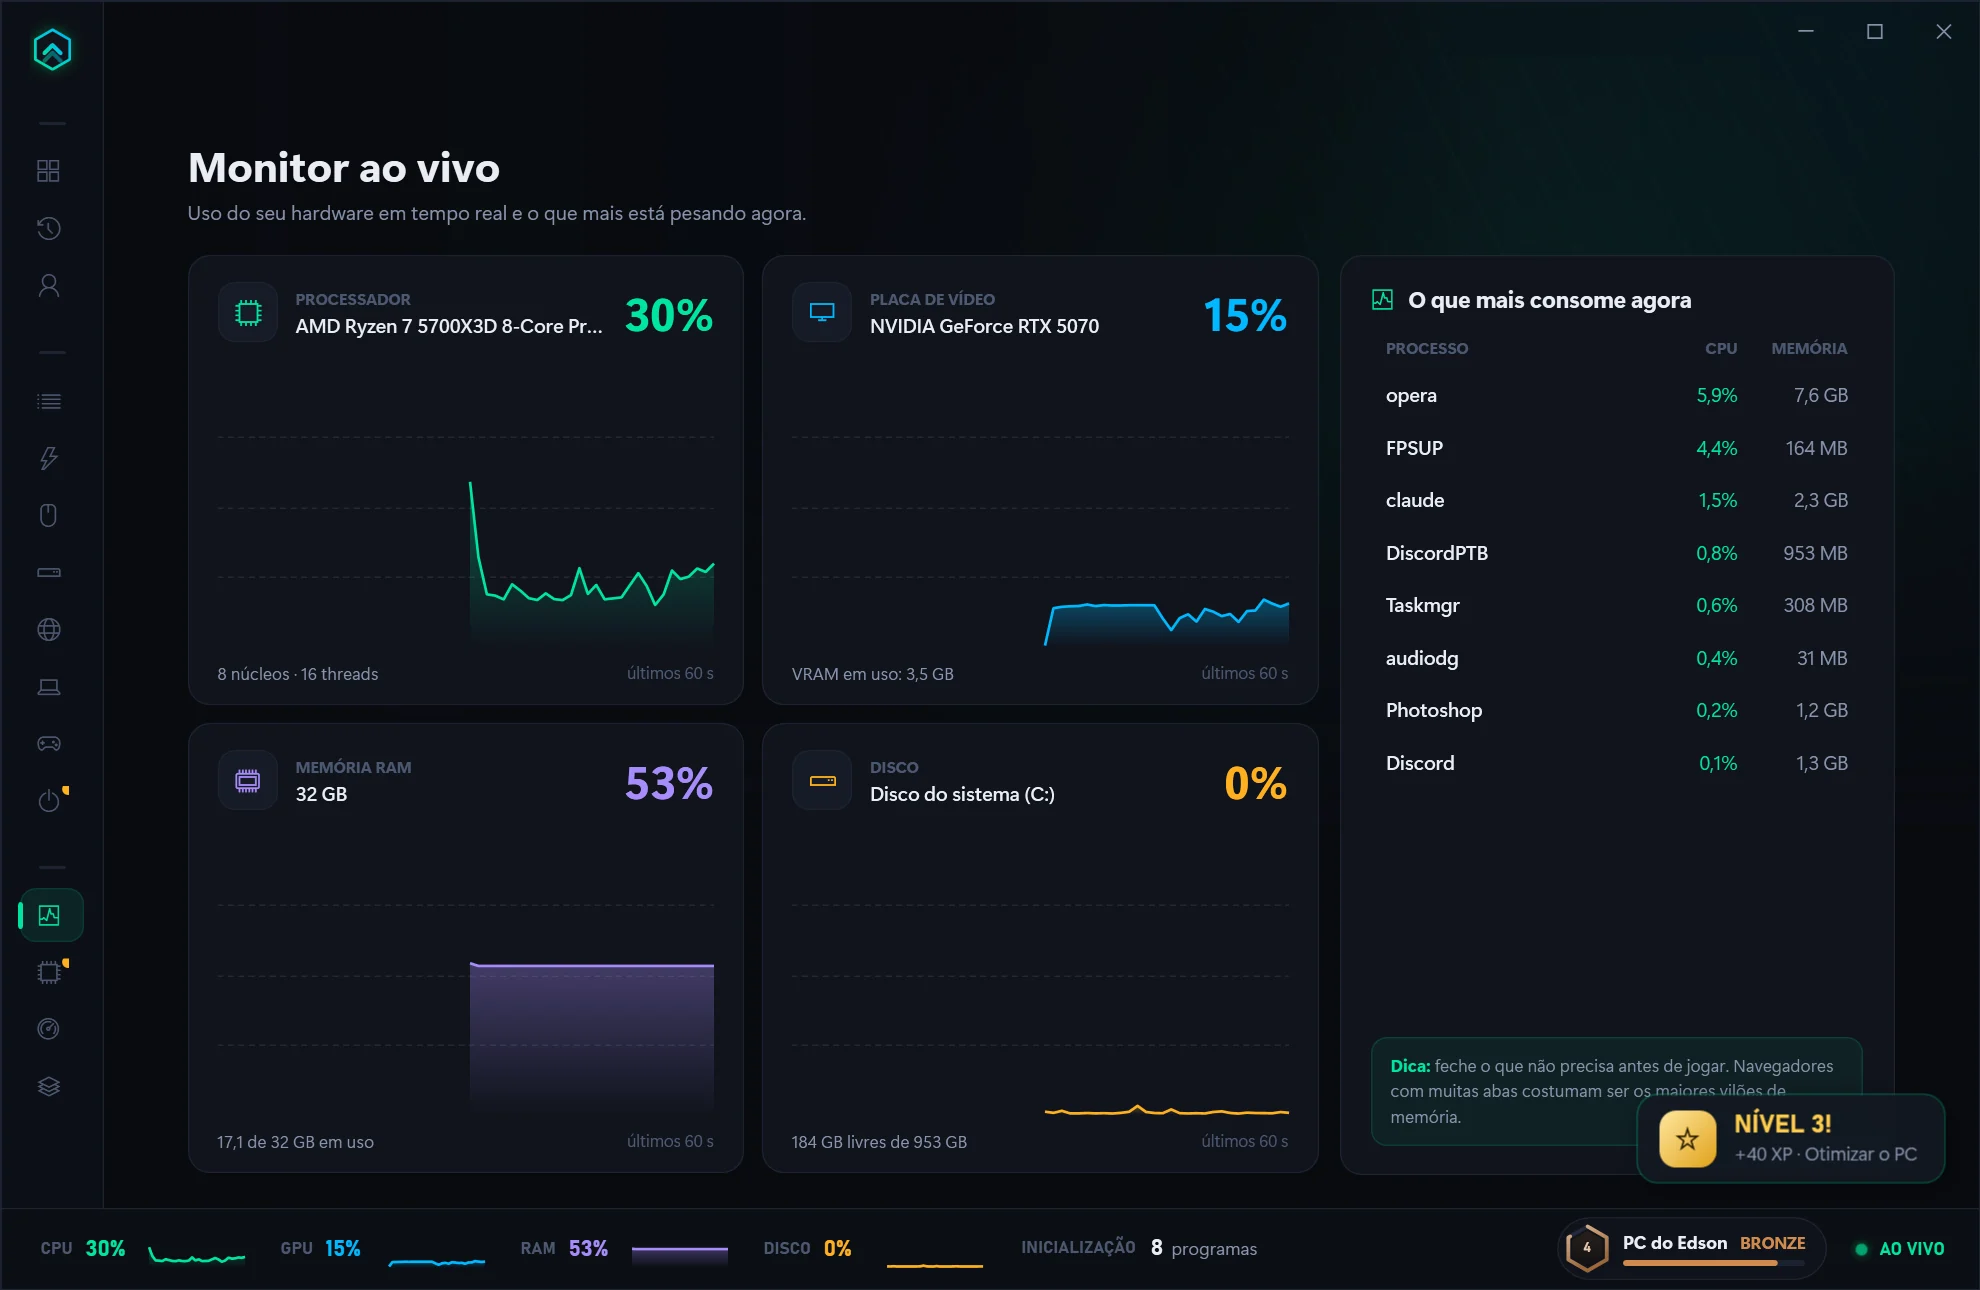Open the list lines icon in sidebar

click(48, 401)
